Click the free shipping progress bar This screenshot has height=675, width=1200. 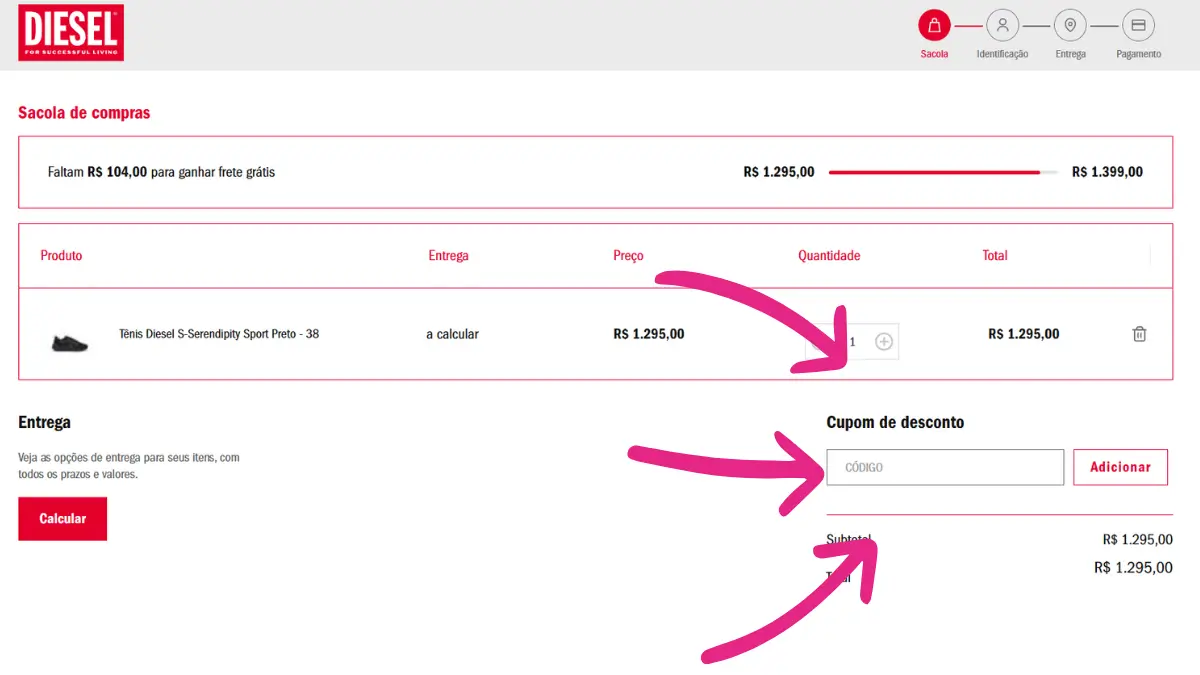coord(943,172)
